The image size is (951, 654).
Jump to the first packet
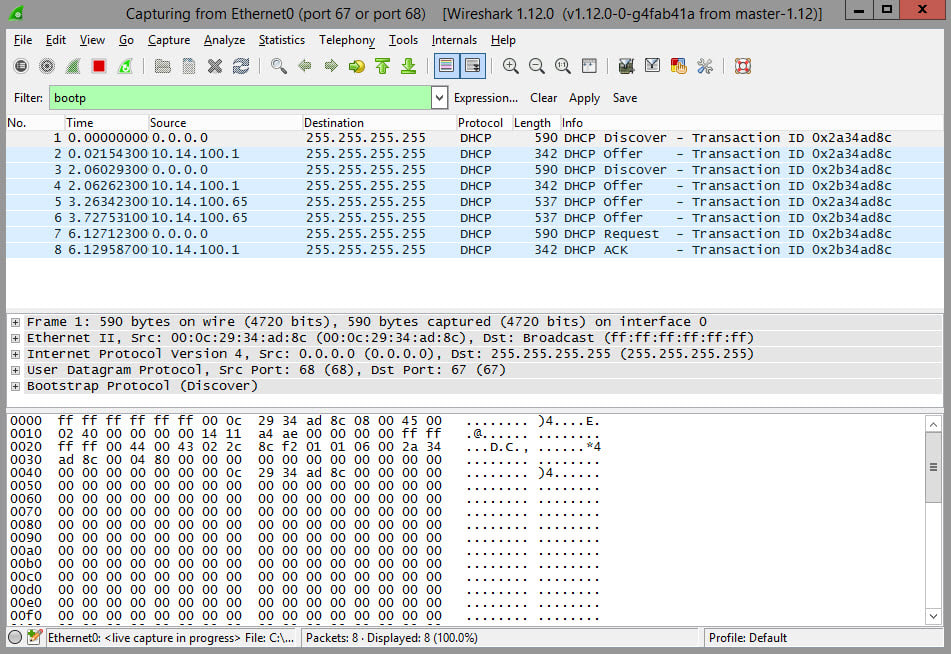382,66
